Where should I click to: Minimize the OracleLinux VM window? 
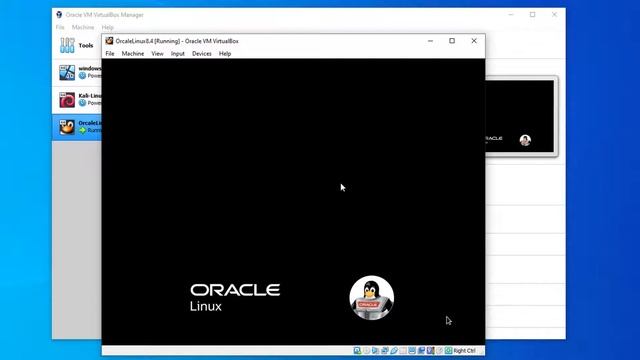tap(430, 41)
